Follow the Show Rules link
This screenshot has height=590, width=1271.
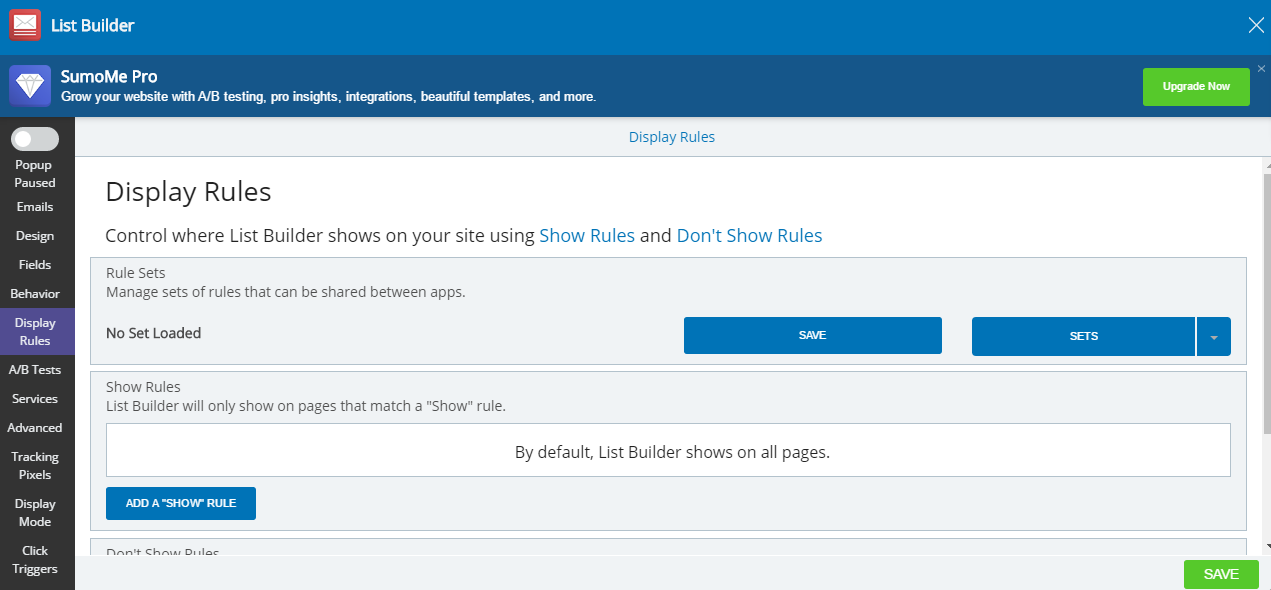[587, 236]
